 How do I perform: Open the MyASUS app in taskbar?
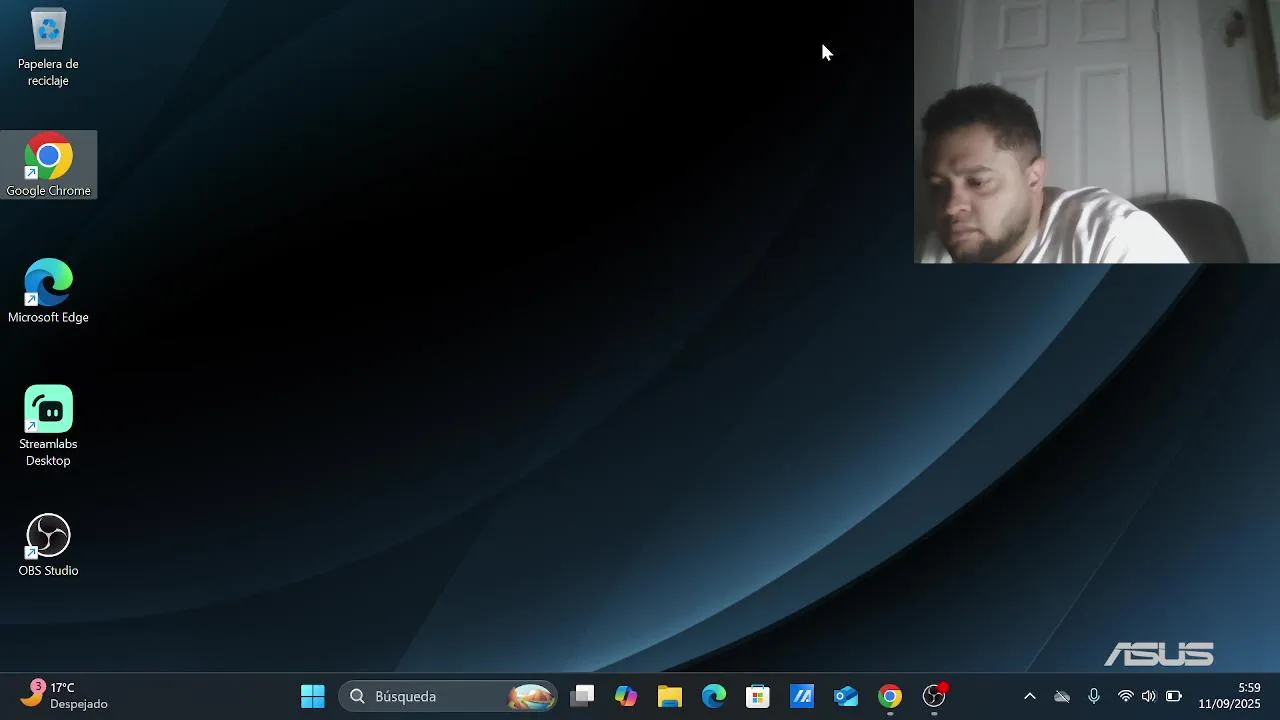click(802, 696)
